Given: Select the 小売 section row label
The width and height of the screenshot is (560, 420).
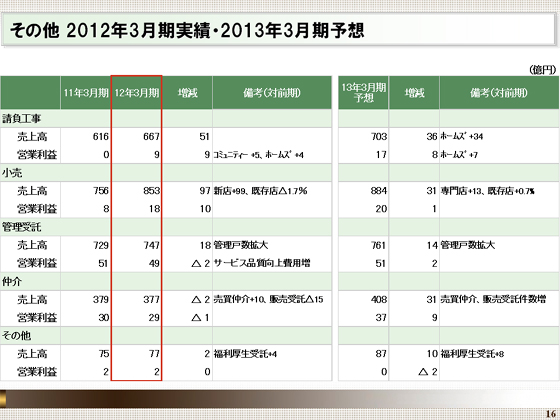Looking at the screenshot, I should [x=12, y=172].
